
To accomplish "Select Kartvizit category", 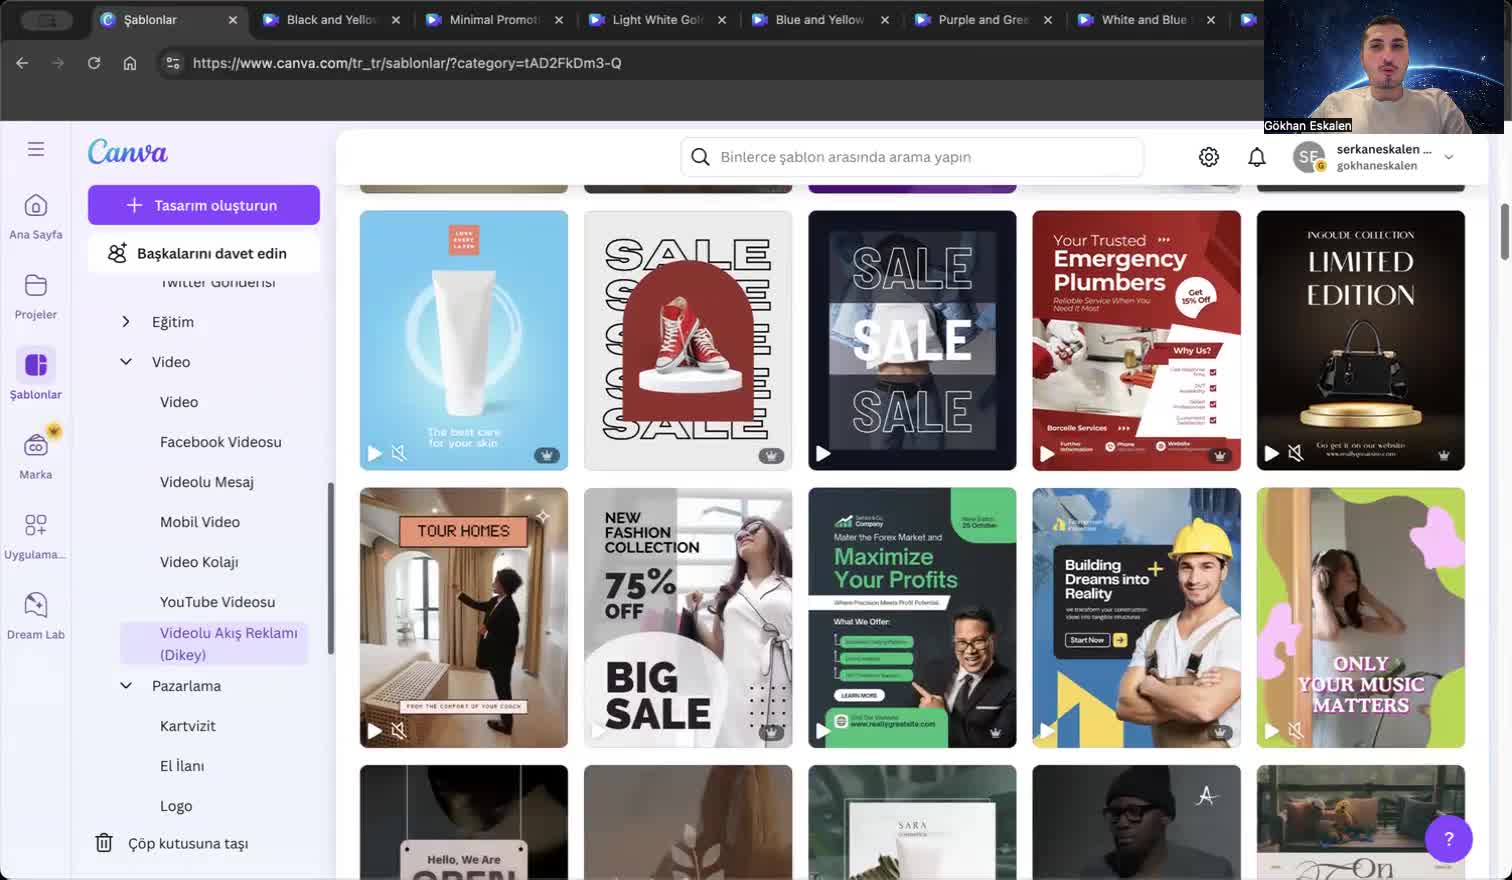I will point(188,726).
